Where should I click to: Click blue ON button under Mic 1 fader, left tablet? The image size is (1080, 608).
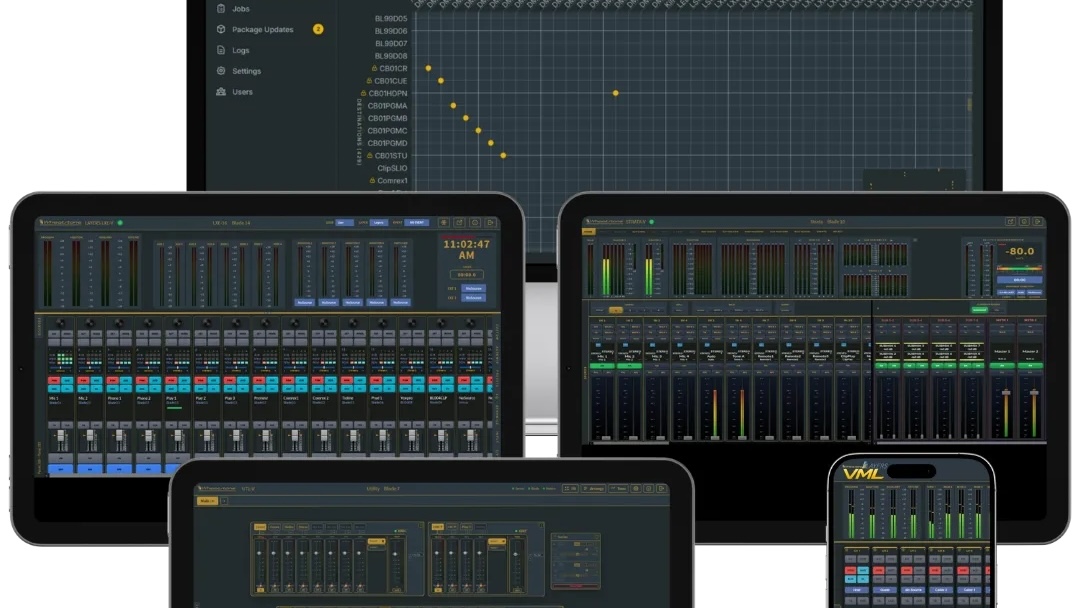(x=61, y=469)
